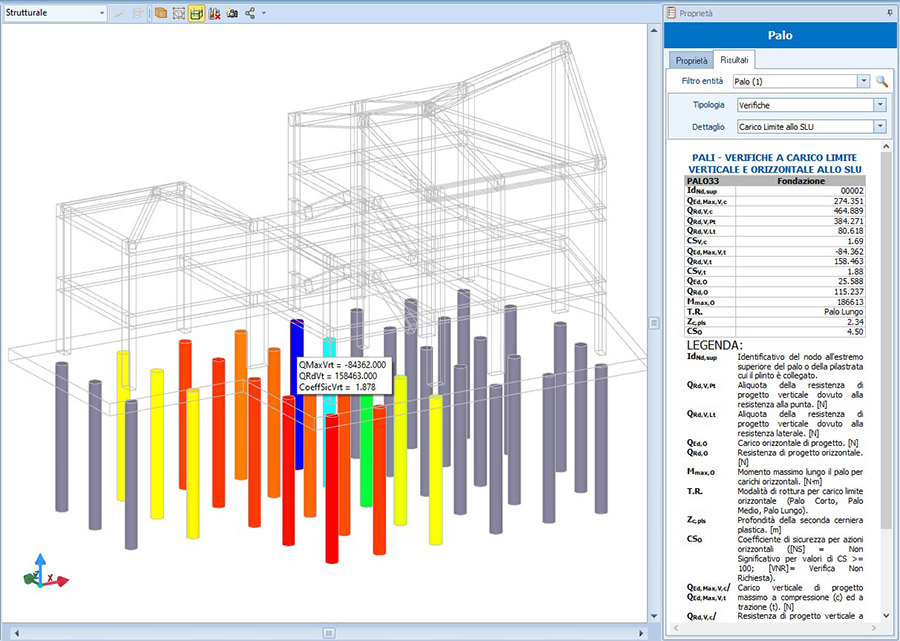Click the value 158.463 in the table
900x641 pixels.
pyautogui.click(x=848, y=262)
